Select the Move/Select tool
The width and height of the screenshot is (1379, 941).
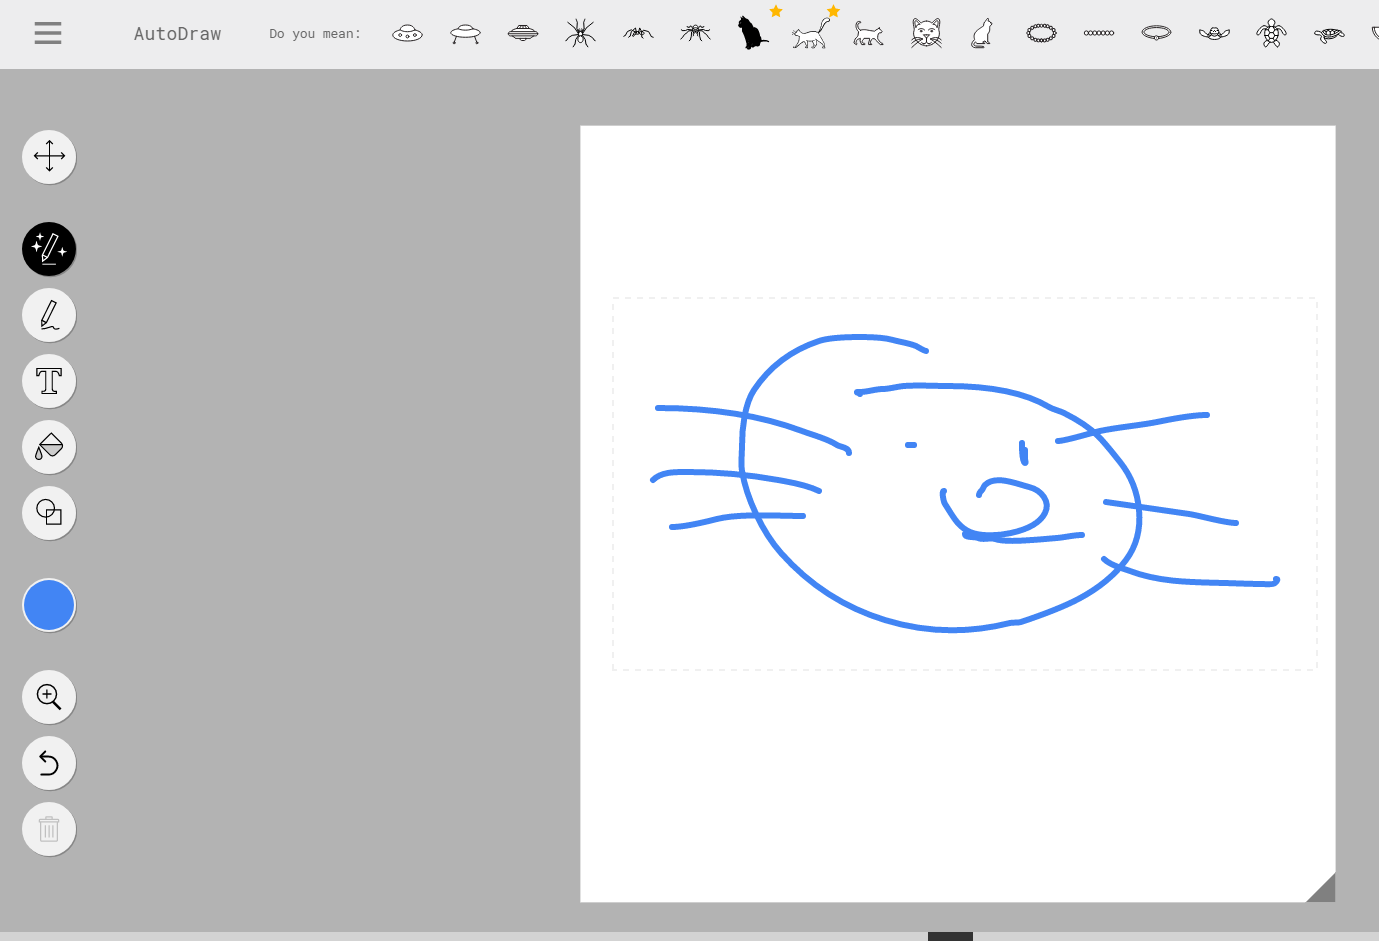[49, 157]
